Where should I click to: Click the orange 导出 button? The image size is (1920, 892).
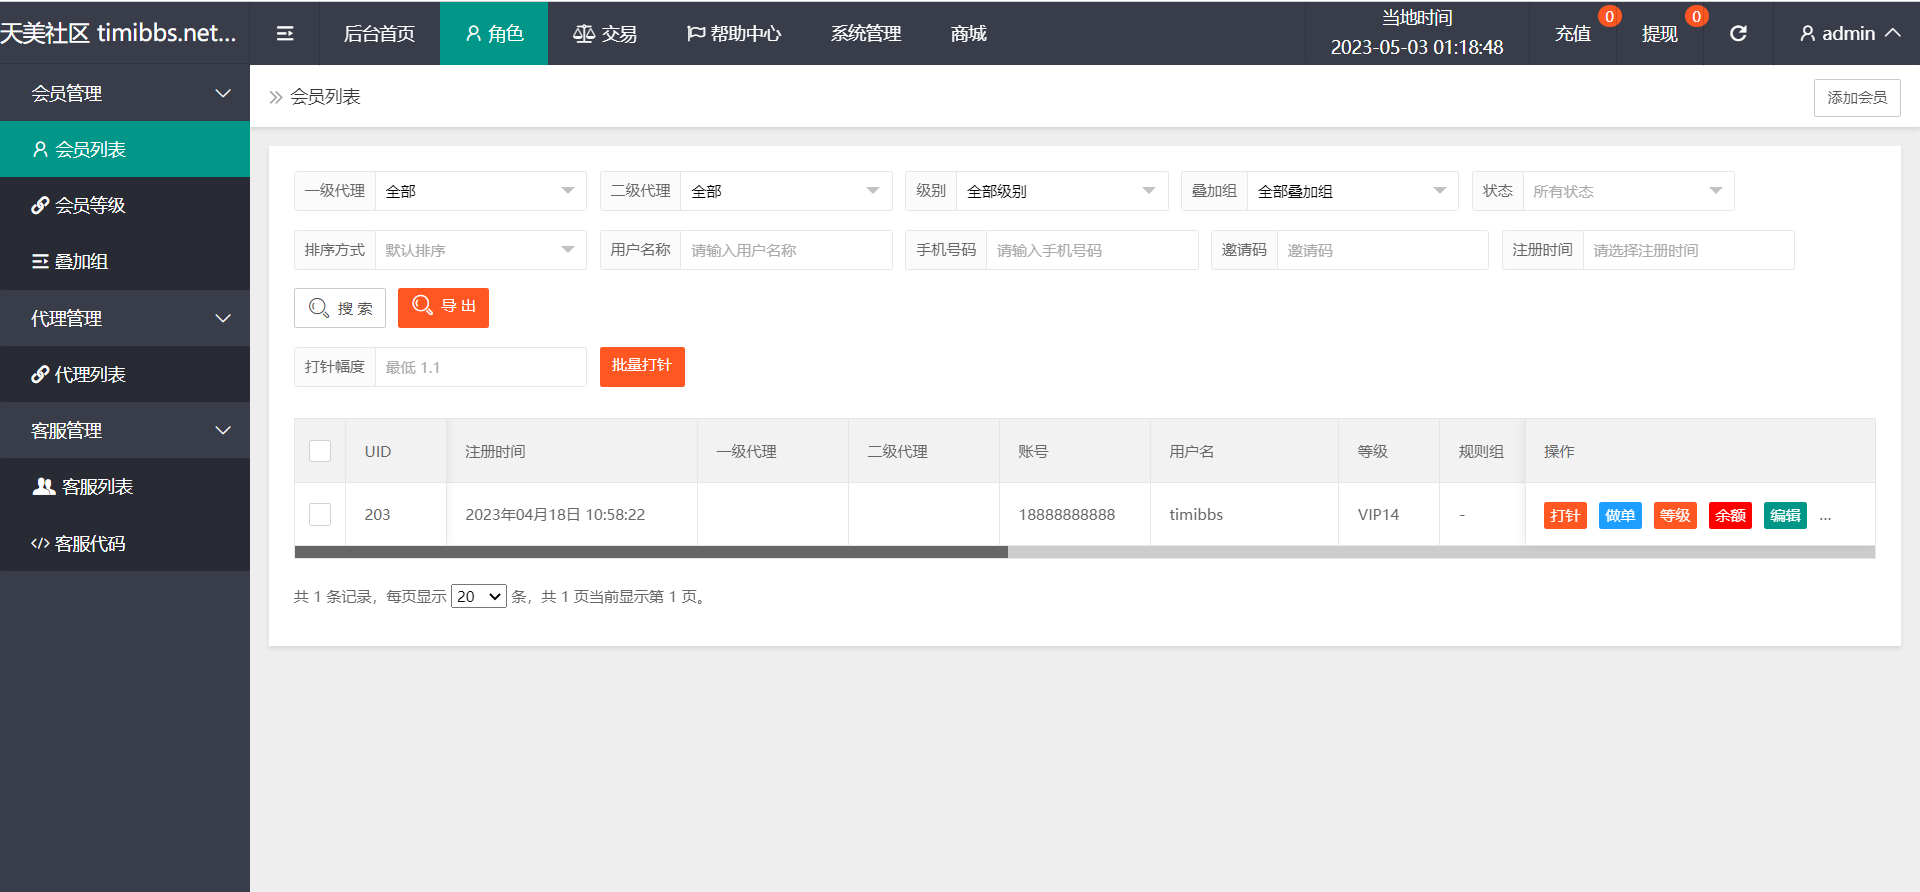click(443, 308)
